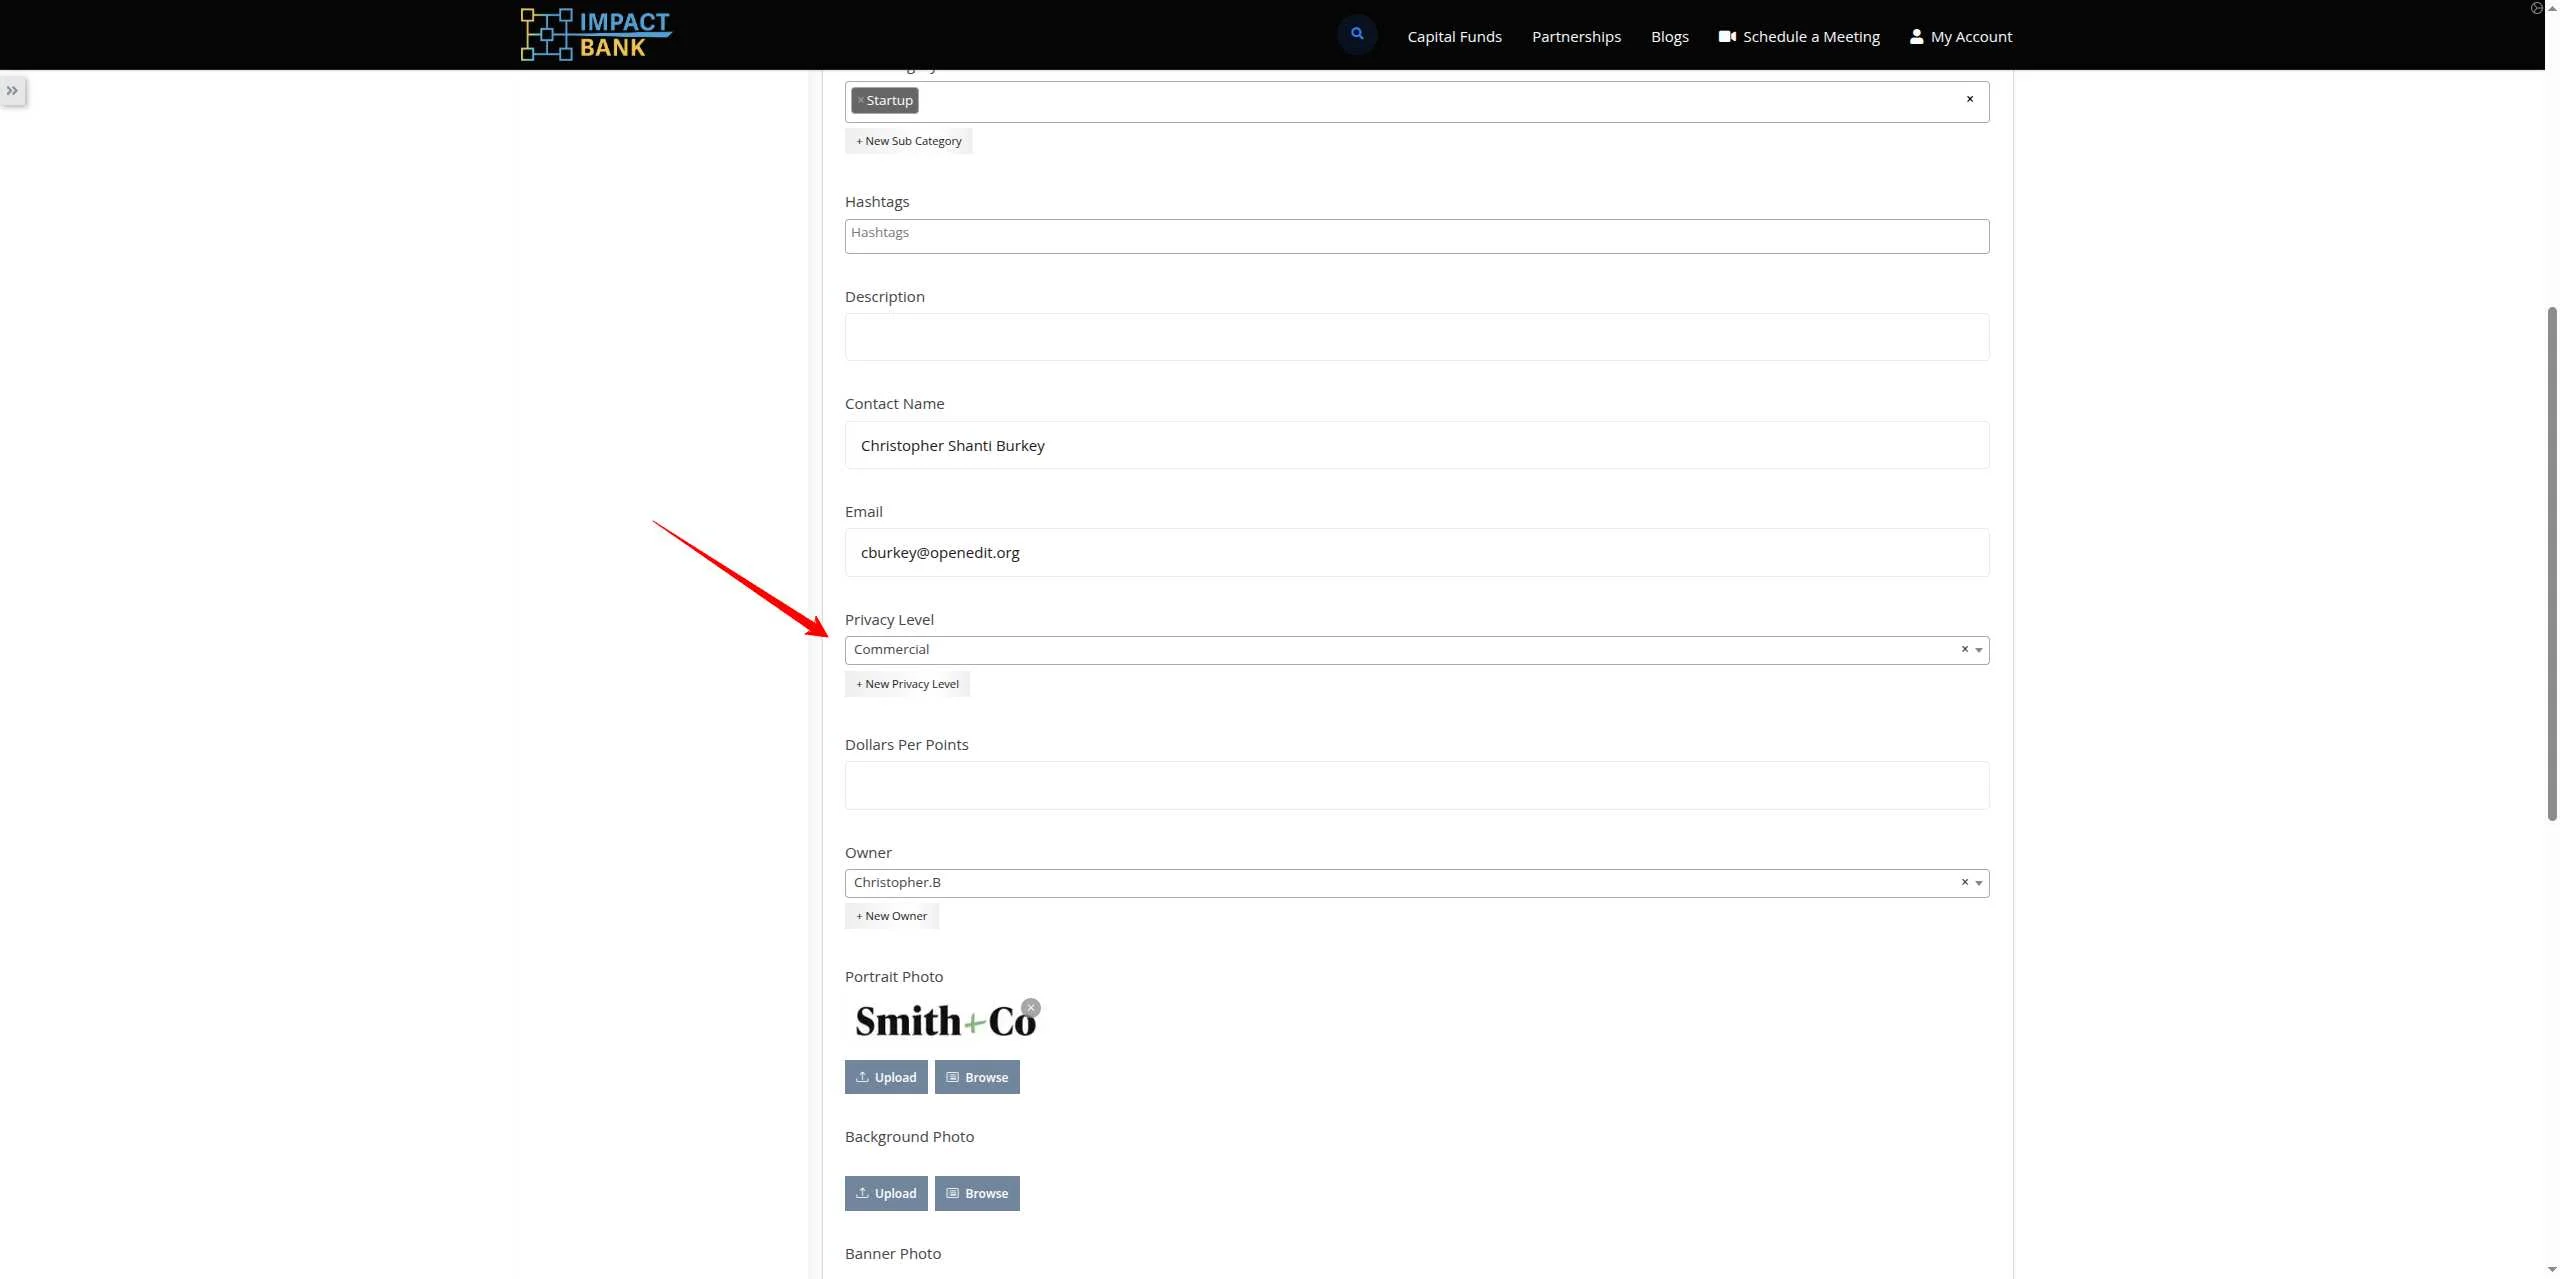Go to the Partnerships page
2560x1279 pixels.
pyautogui.click(x=1576, y=37)
